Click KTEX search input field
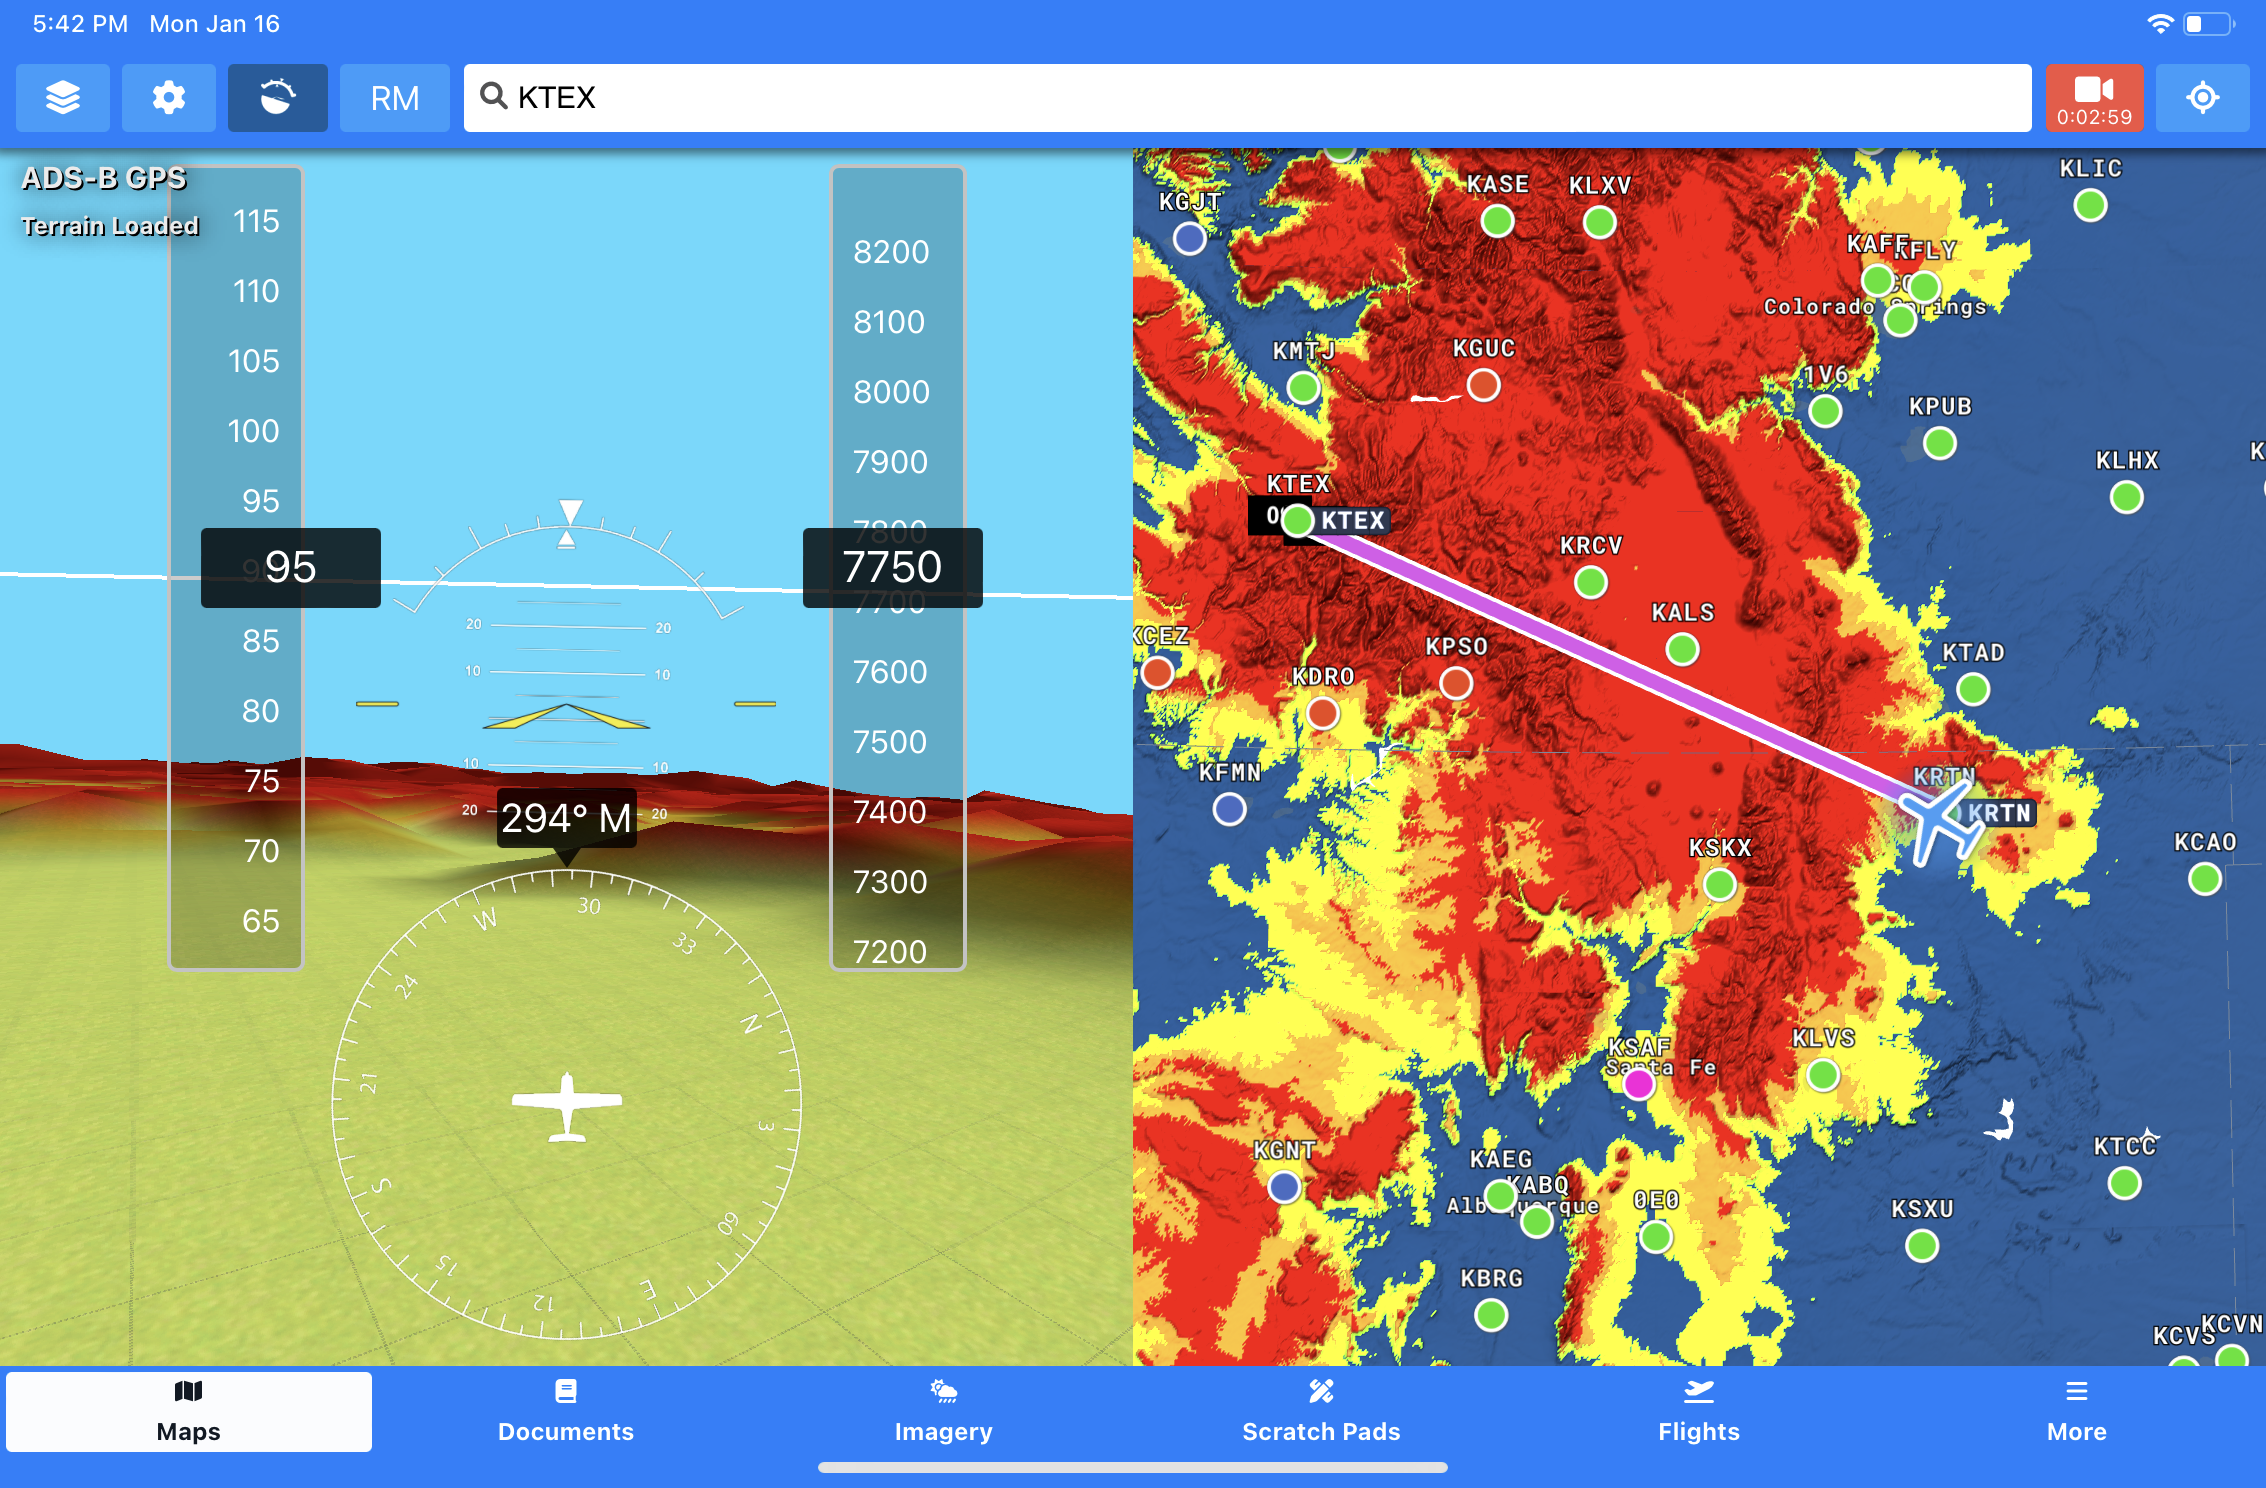 [x=1243, y=93]
